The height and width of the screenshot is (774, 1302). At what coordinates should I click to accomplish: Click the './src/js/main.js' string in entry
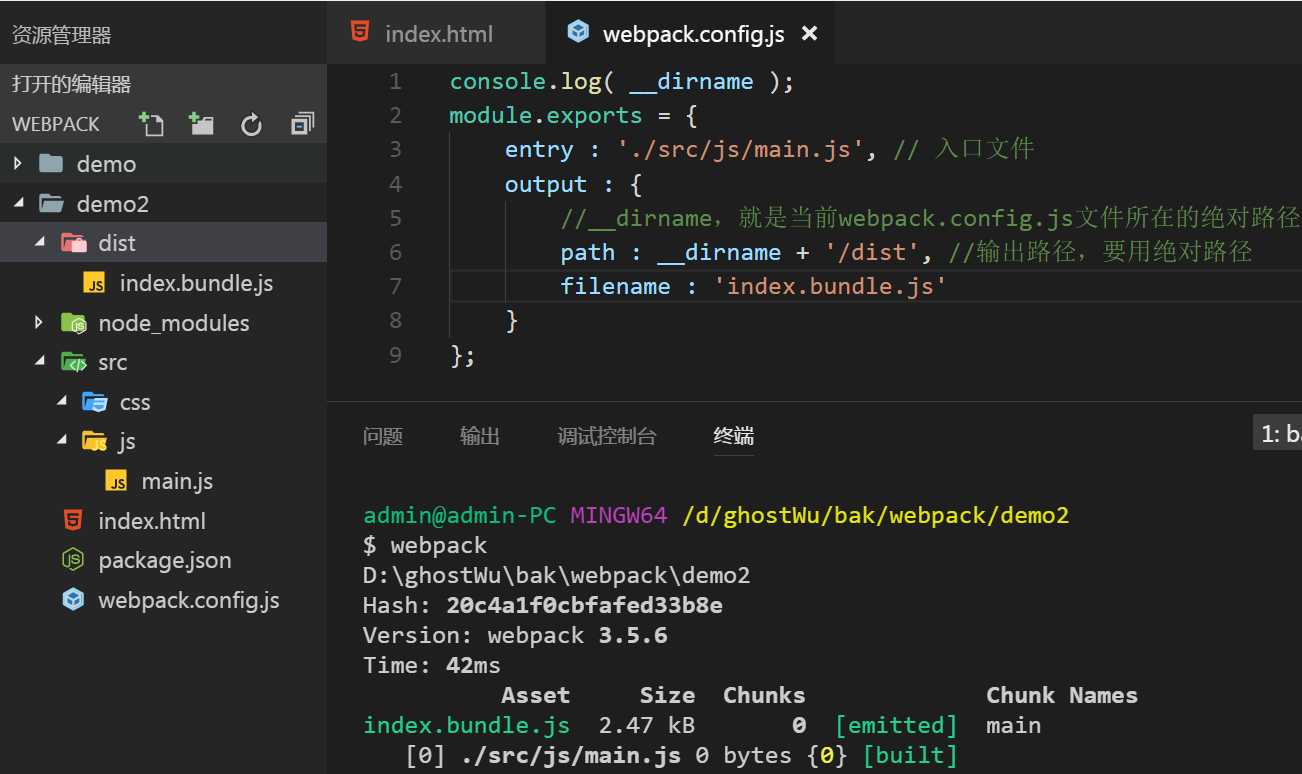[741, 150]
